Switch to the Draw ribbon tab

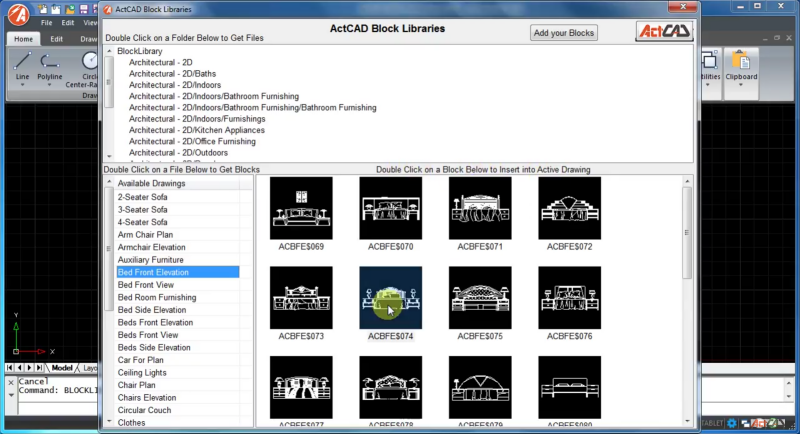(88, 39)
